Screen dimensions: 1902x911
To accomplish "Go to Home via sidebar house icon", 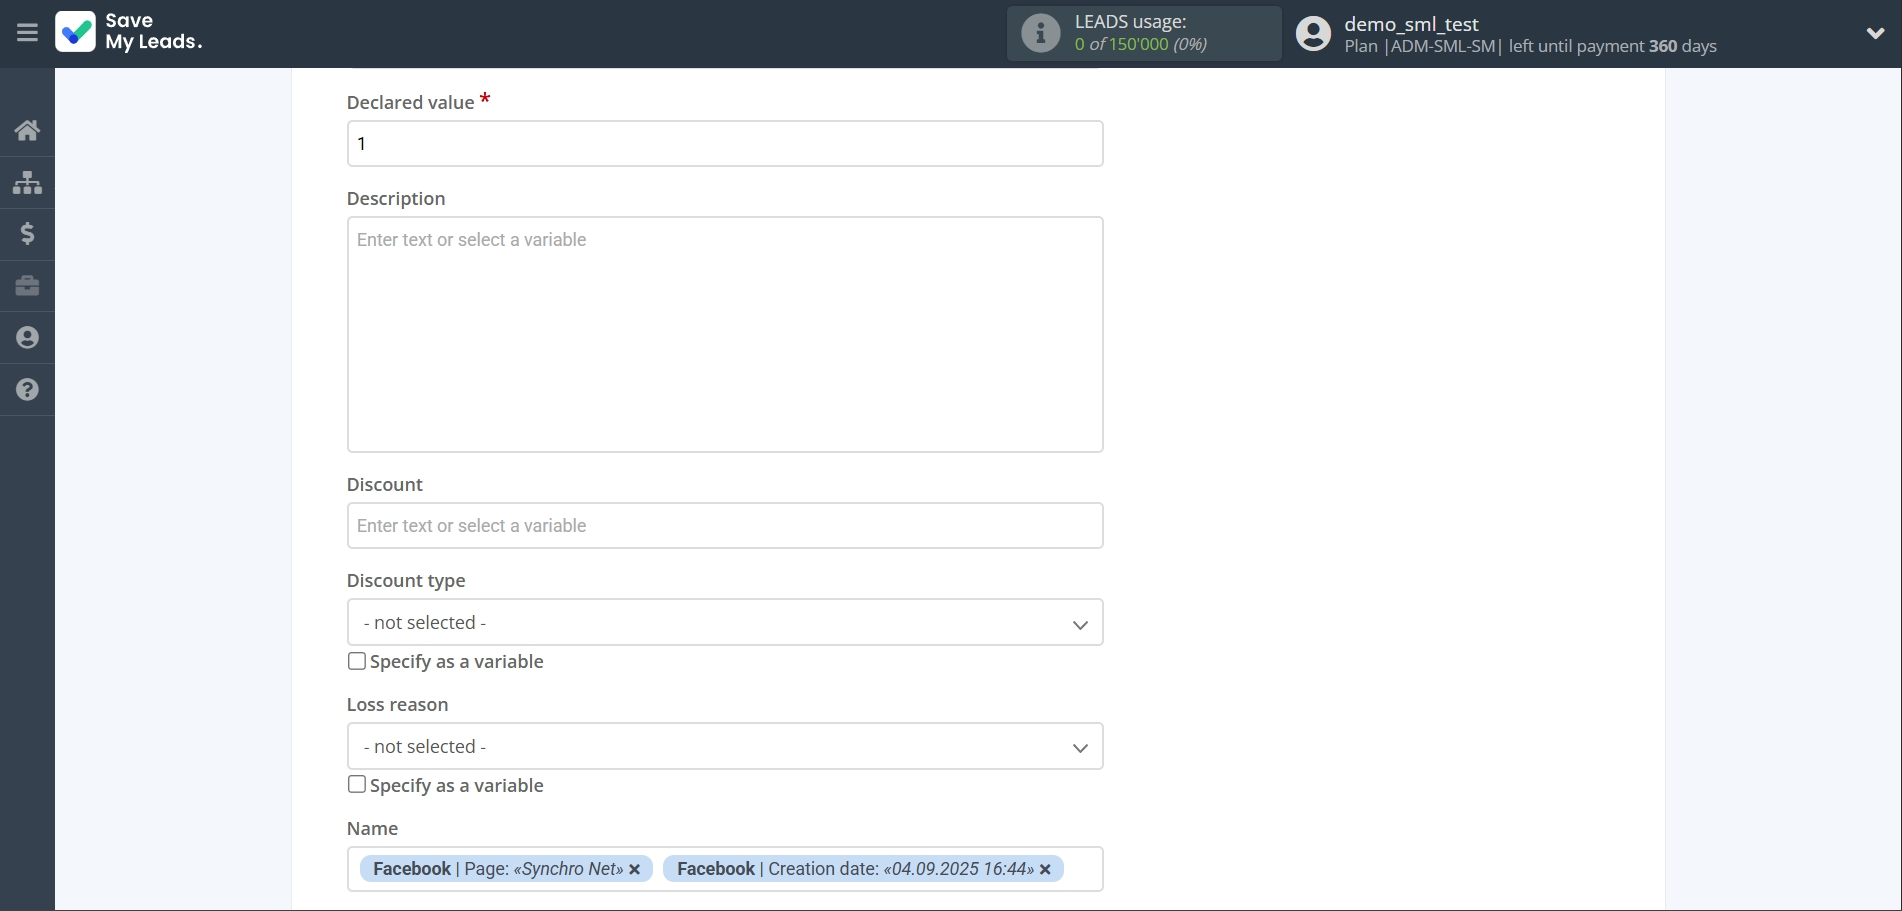I will click(27, 130).
